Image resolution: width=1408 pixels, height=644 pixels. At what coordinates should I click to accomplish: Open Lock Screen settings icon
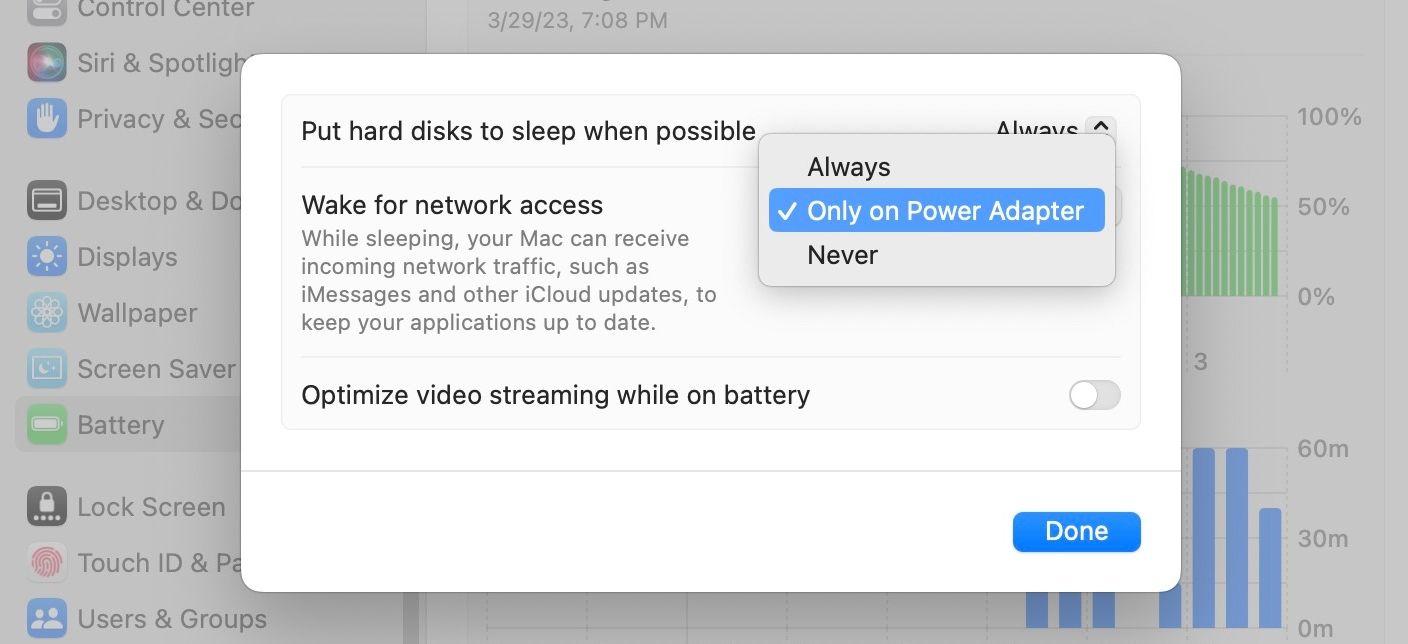(44, 507)
